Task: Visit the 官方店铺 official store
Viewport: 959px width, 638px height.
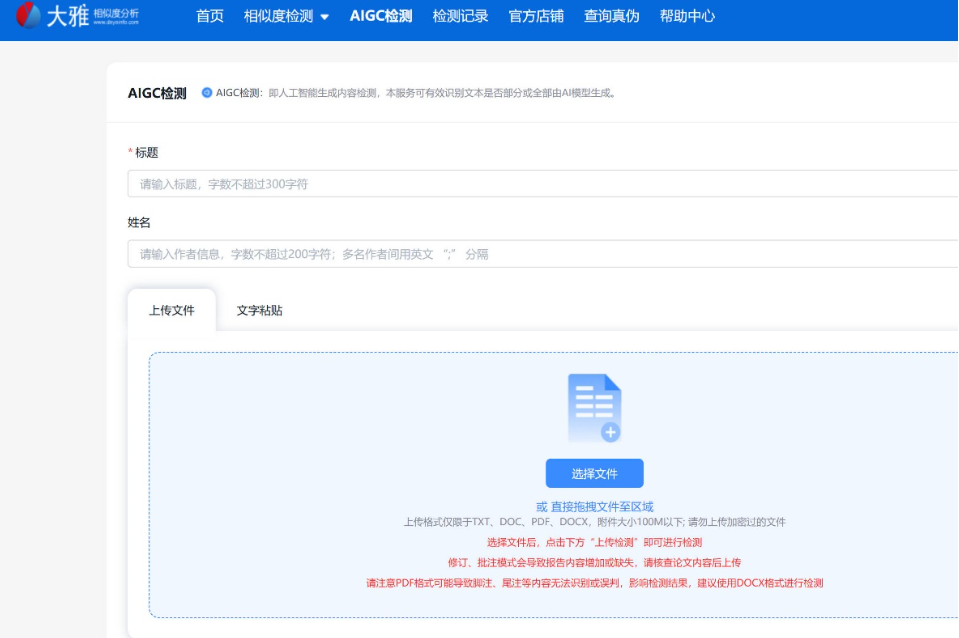Action: (x=536, y=16)
